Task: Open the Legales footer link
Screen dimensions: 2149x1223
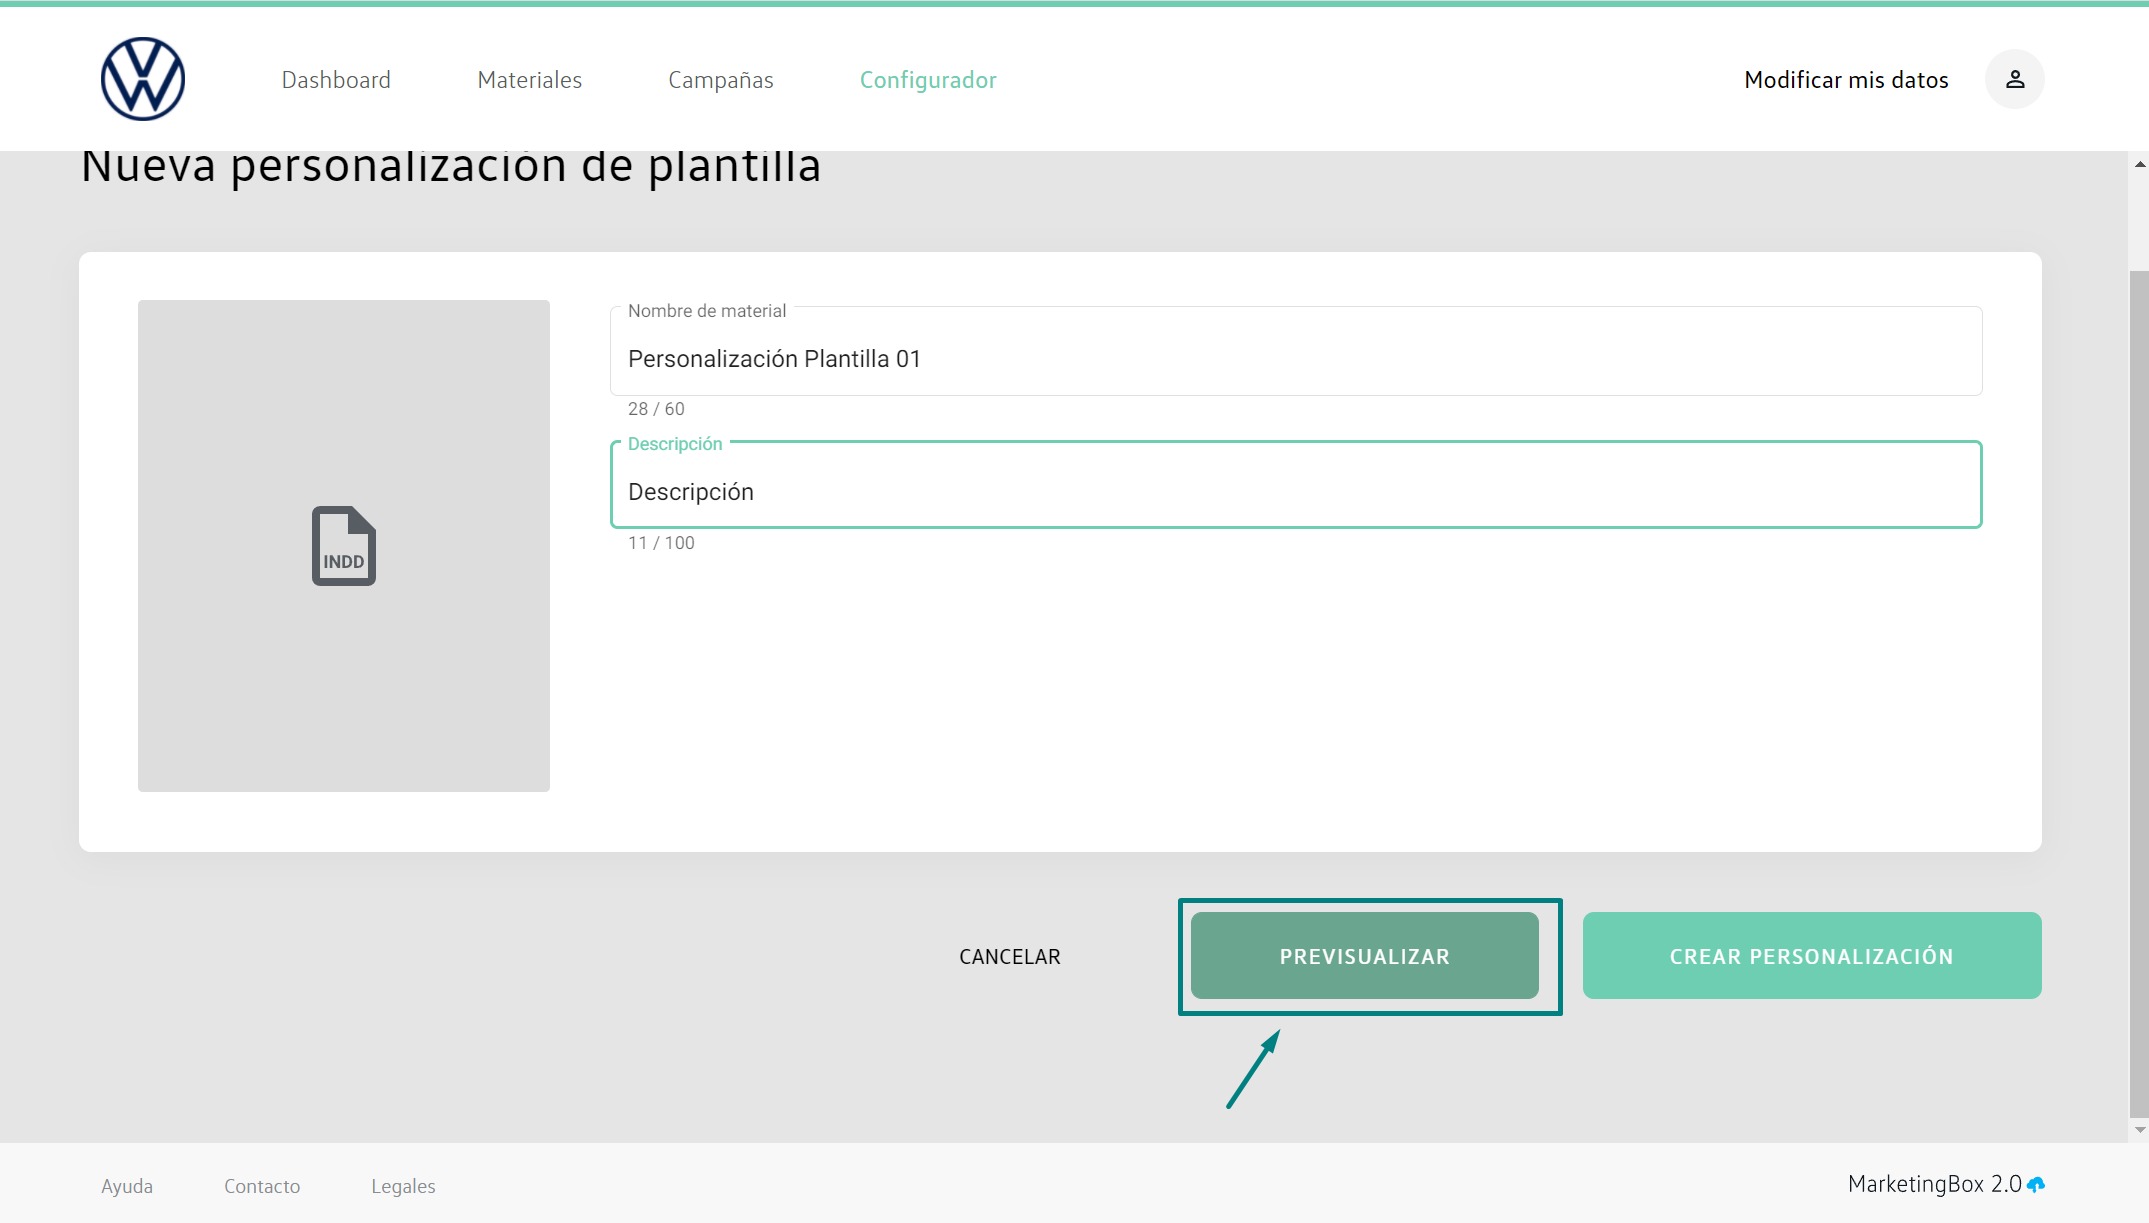Action: pyautogui.click(x=403, y=1186)
